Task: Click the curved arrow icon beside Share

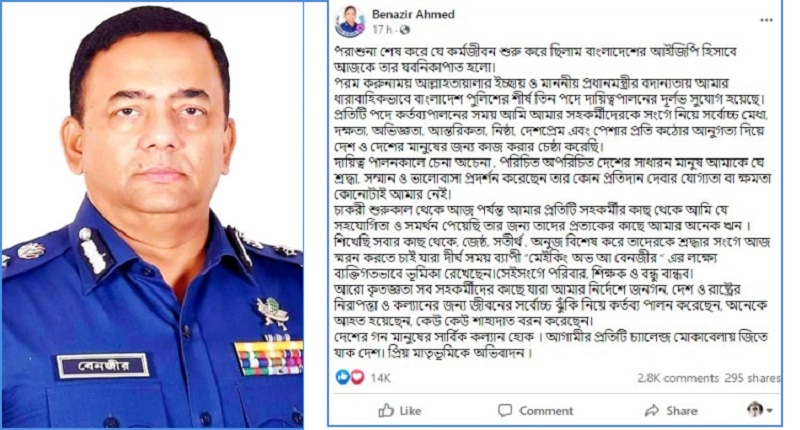Action: [652, 410]
